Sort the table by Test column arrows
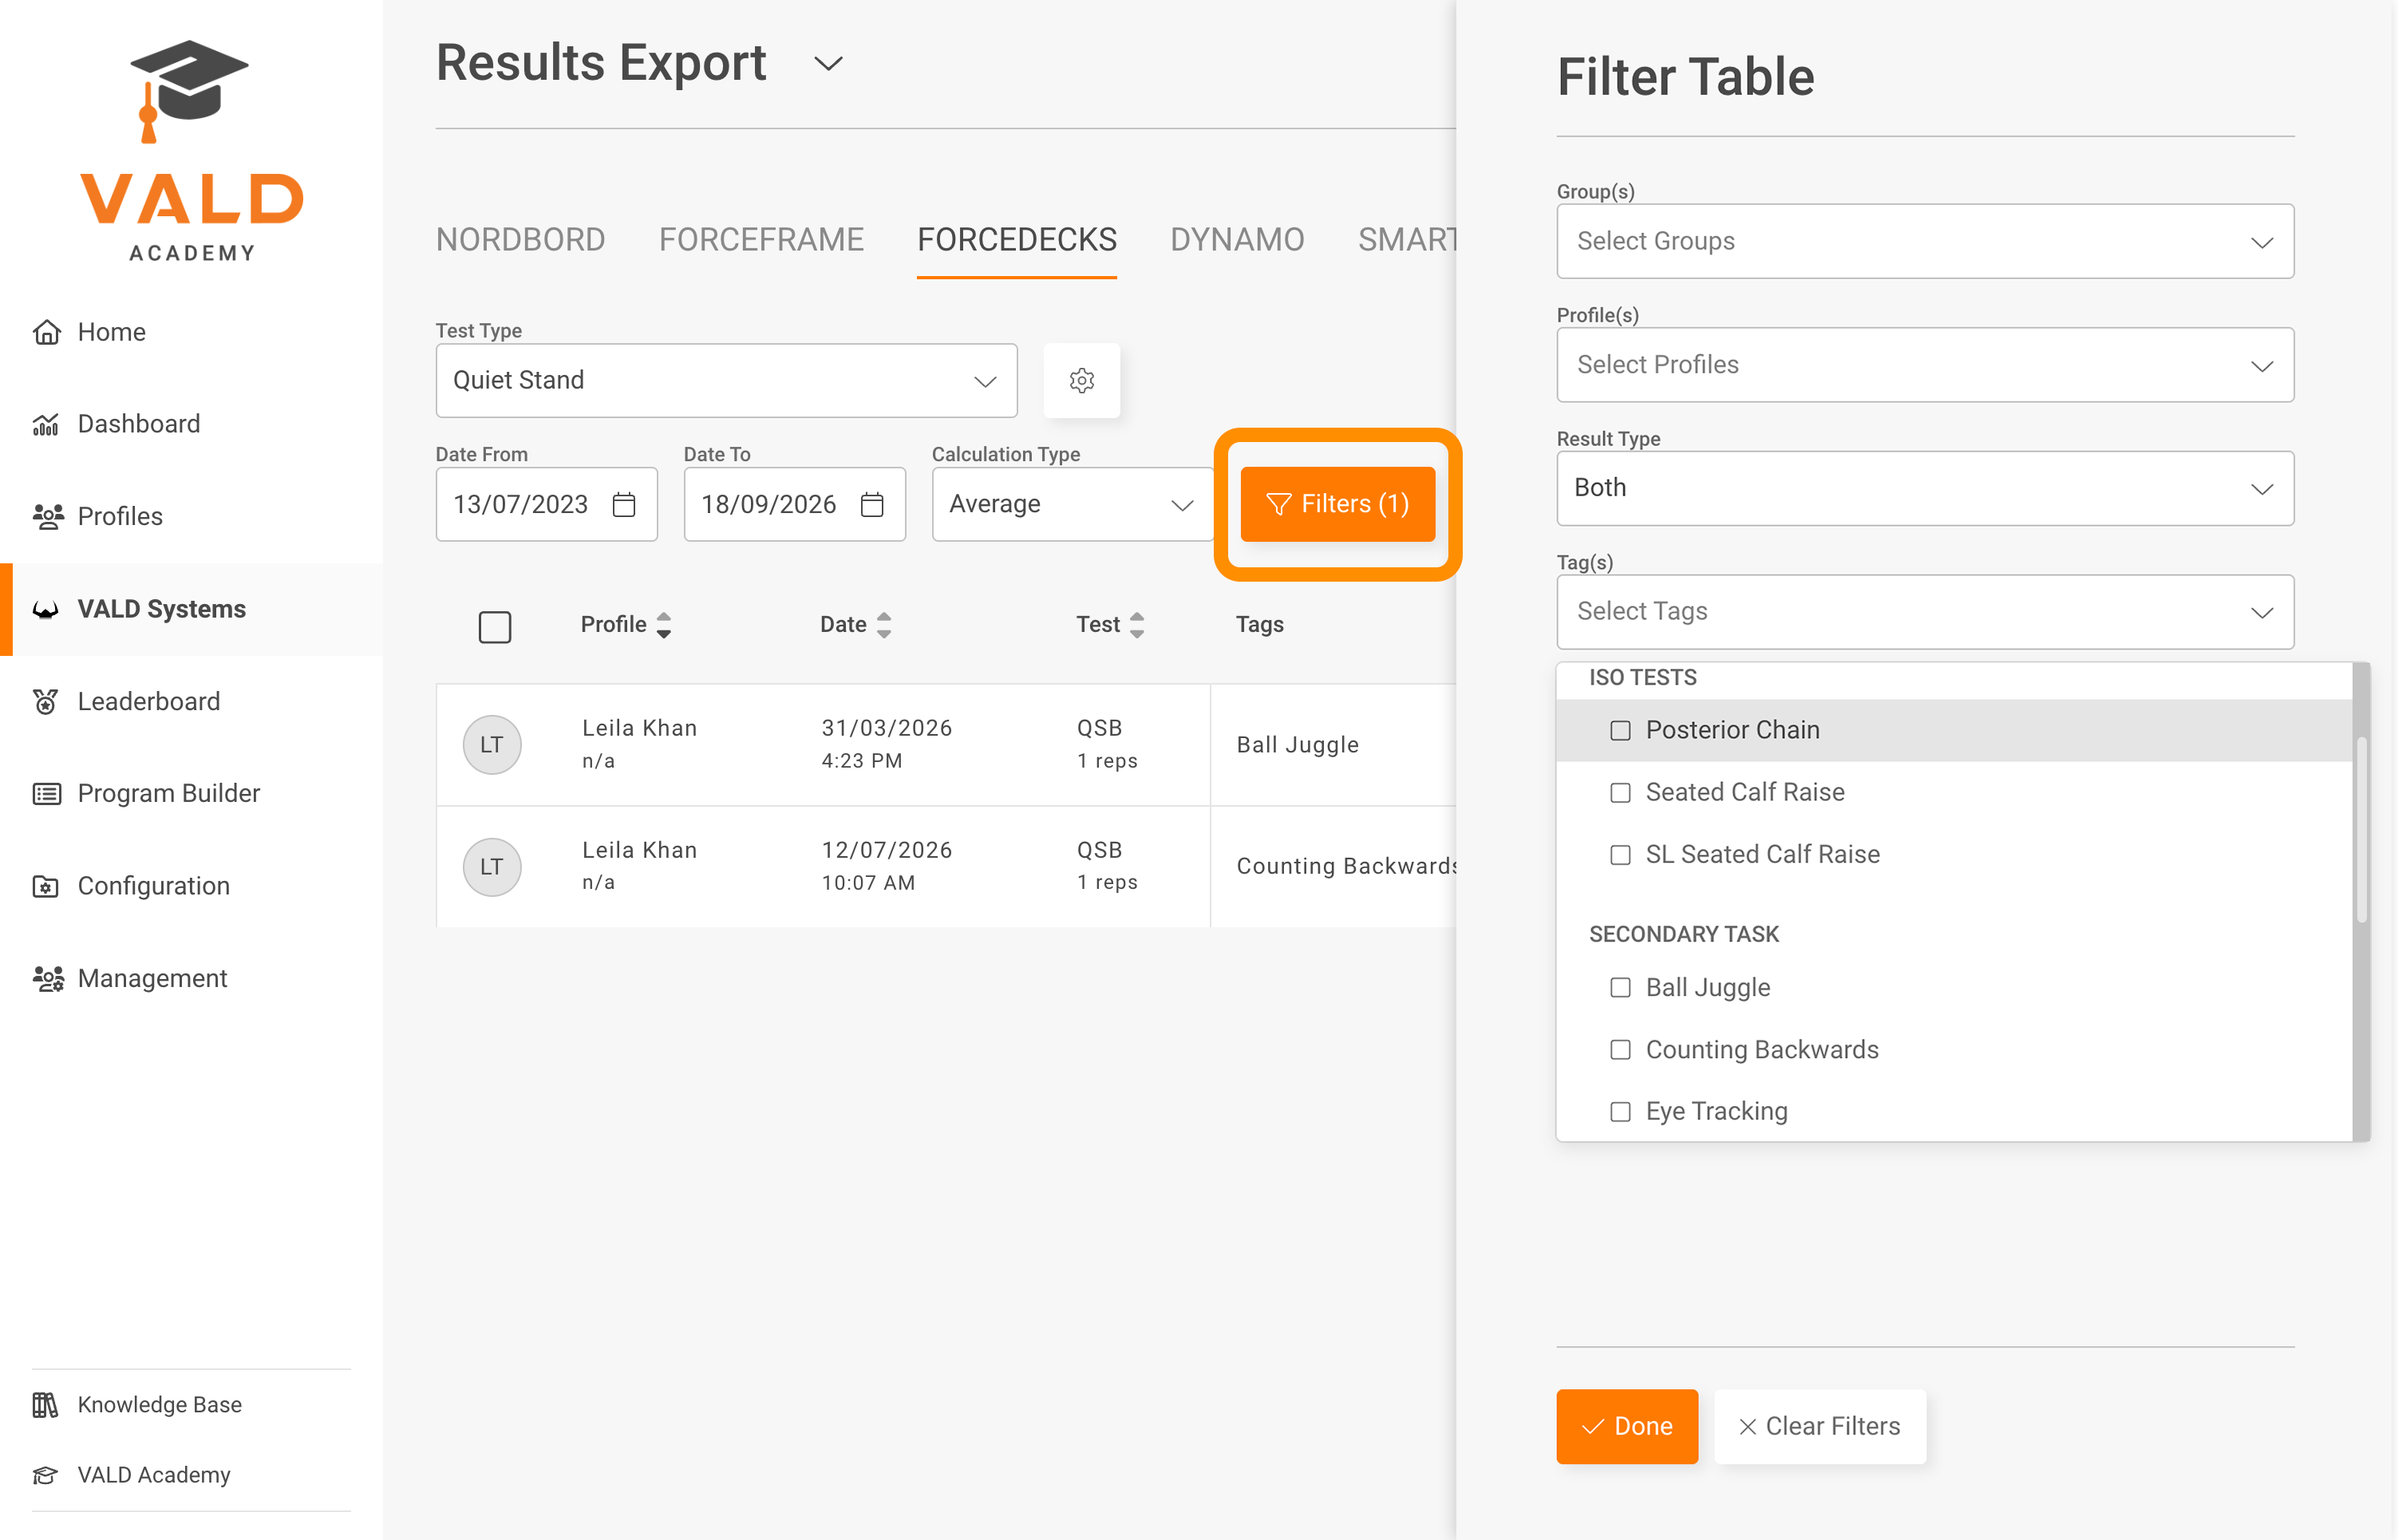Viewport: 2398px width, 1540px height. coord(1137,625)
